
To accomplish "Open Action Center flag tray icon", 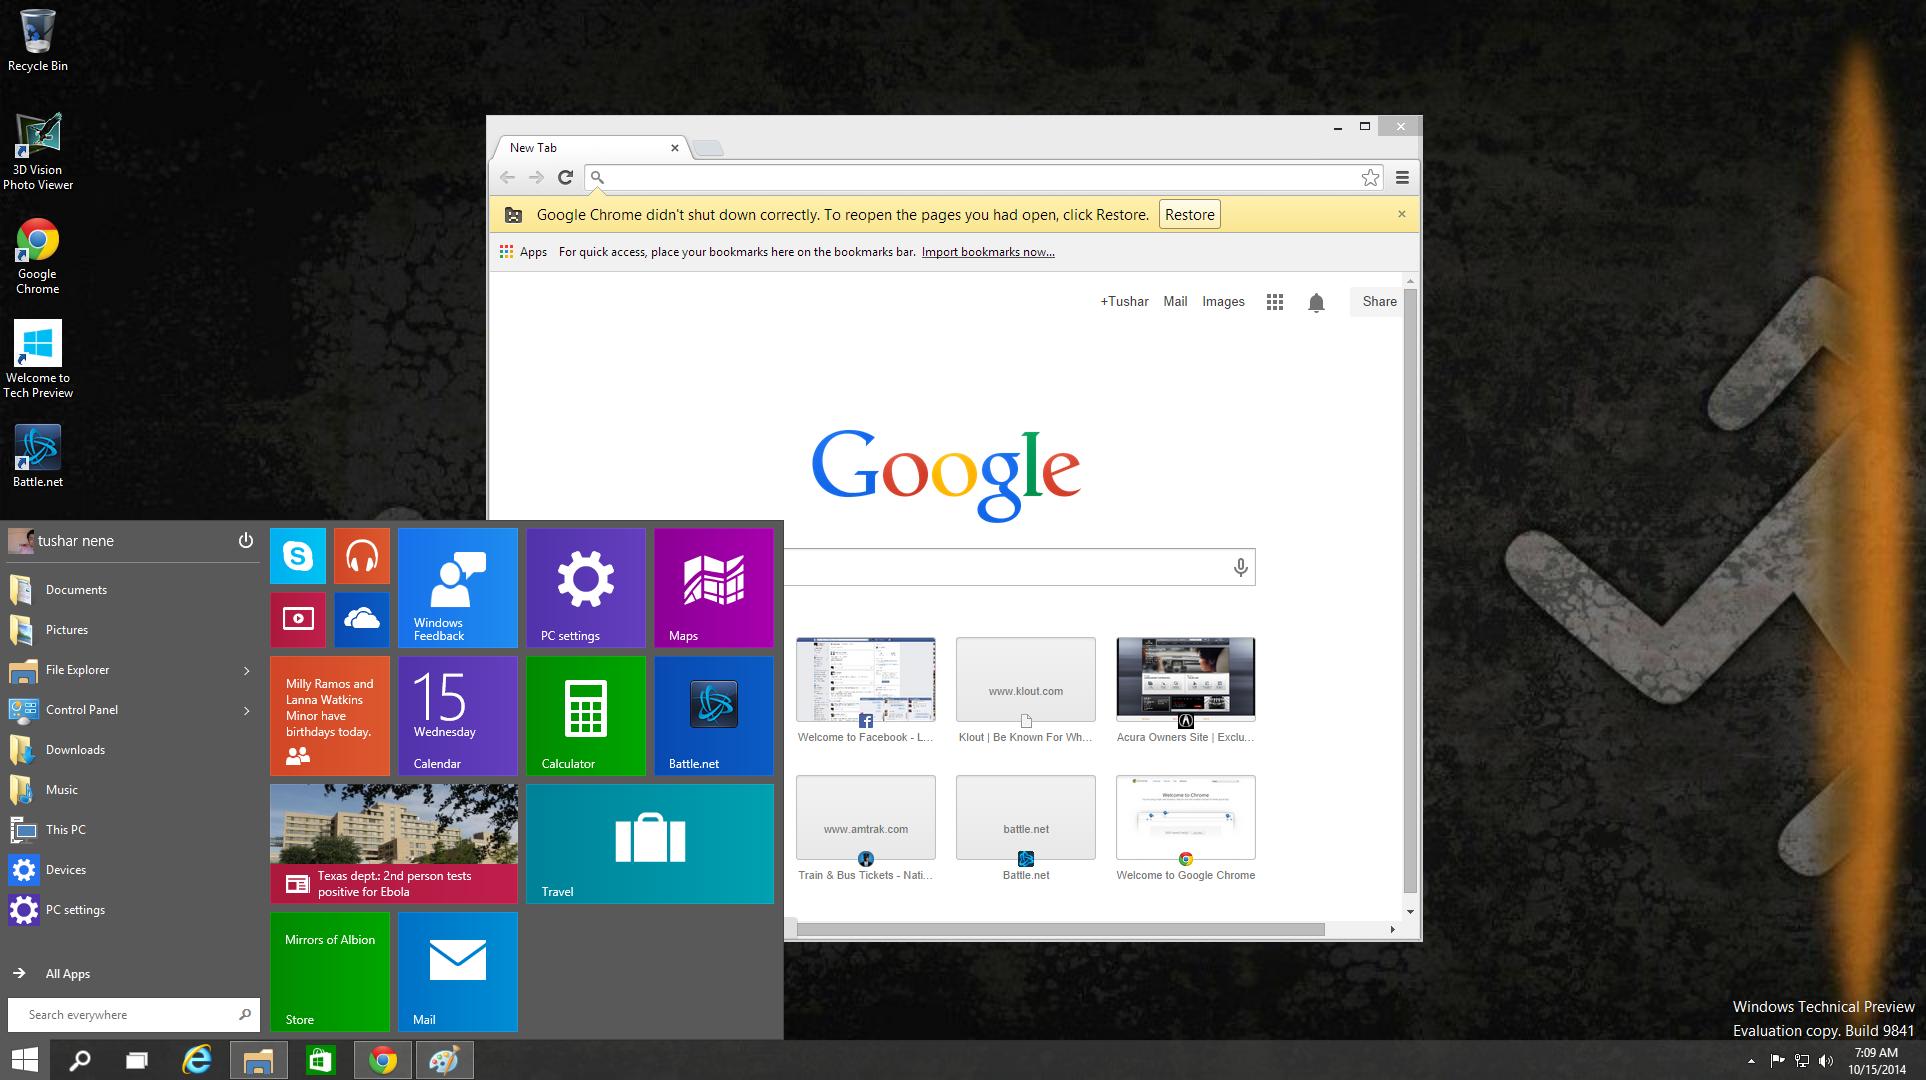I will pyautogui.click(x=1777, y=1061).
